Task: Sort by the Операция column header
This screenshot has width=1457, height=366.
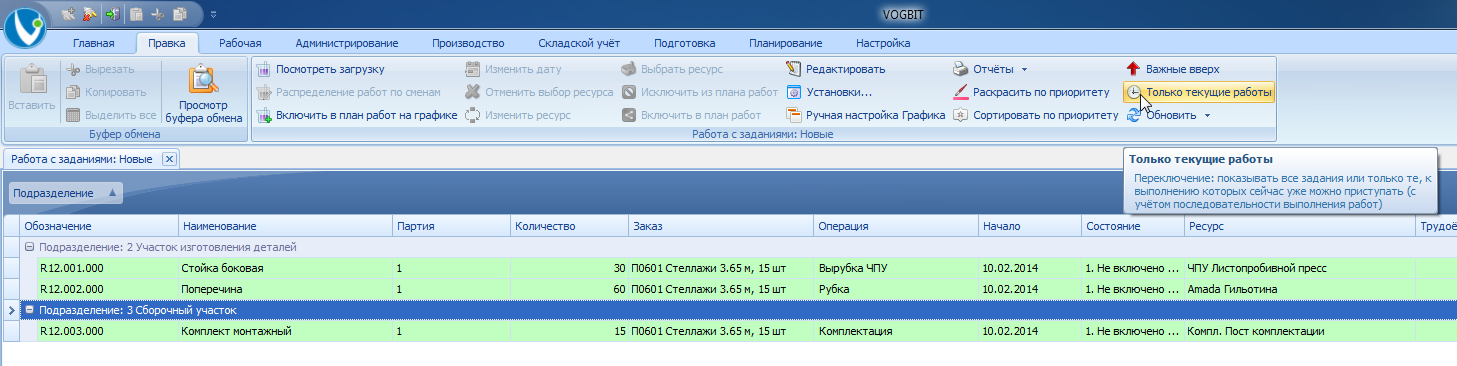Action: pyautogui.click(x=896, y=226)
